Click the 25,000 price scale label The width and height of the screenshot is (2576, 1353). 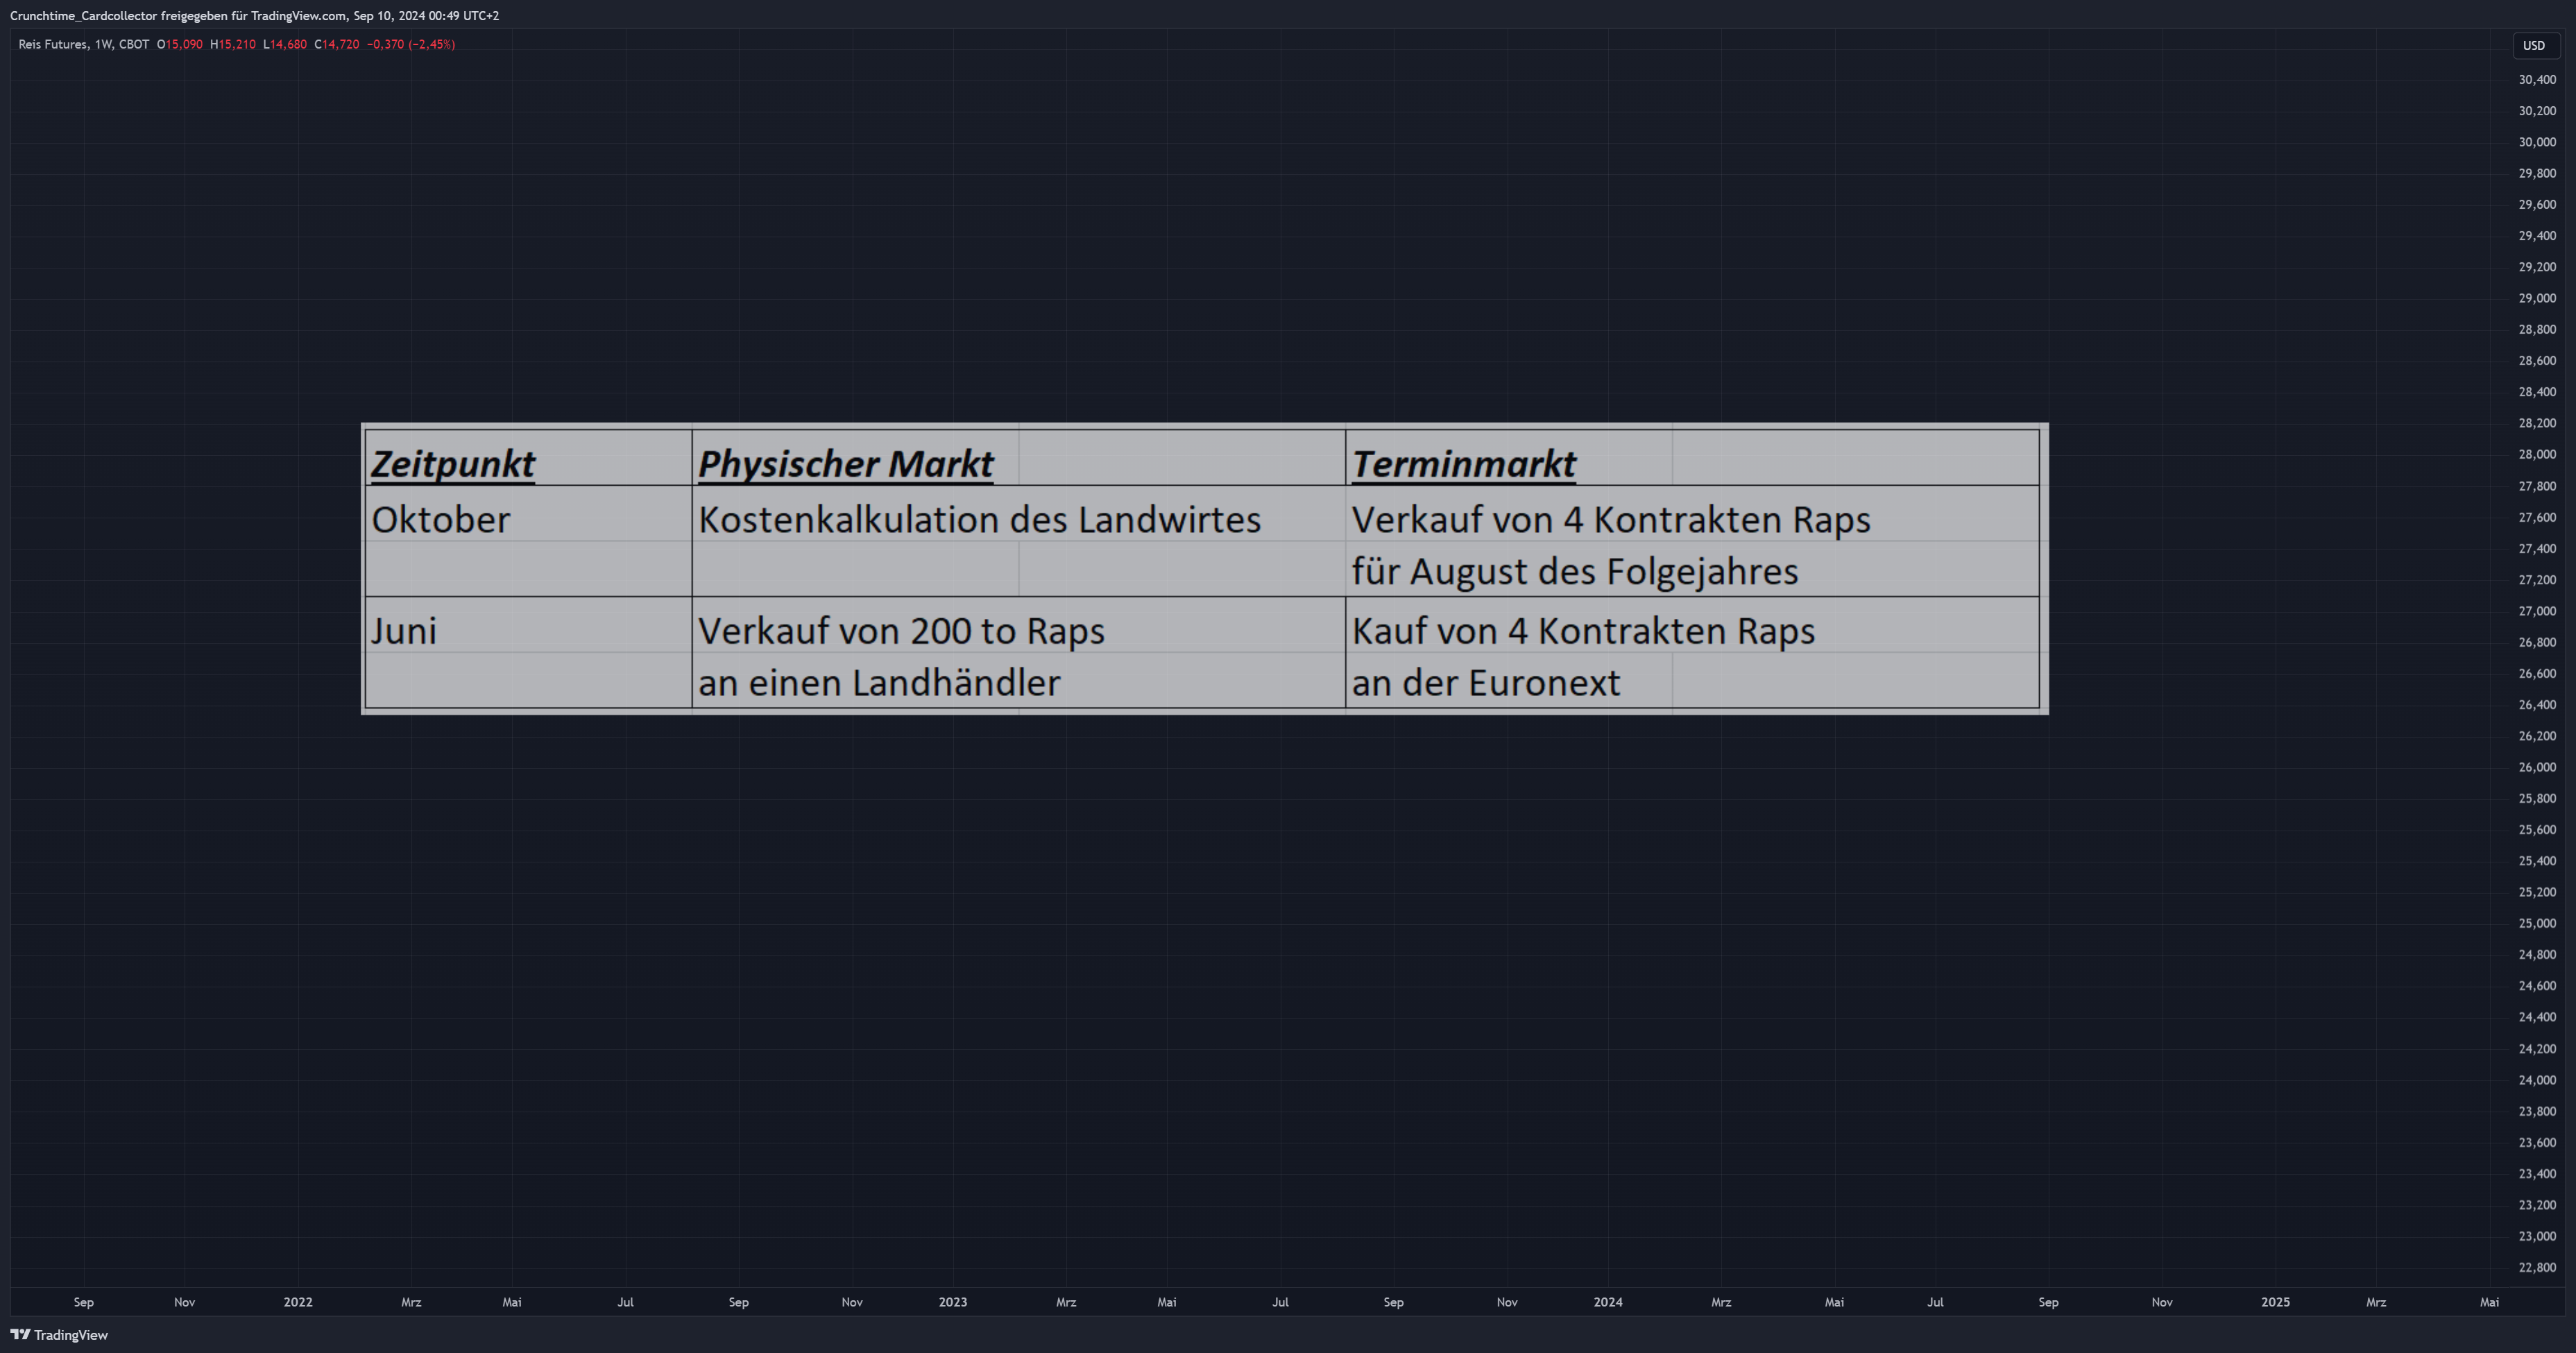click(x=2537, y=923)
